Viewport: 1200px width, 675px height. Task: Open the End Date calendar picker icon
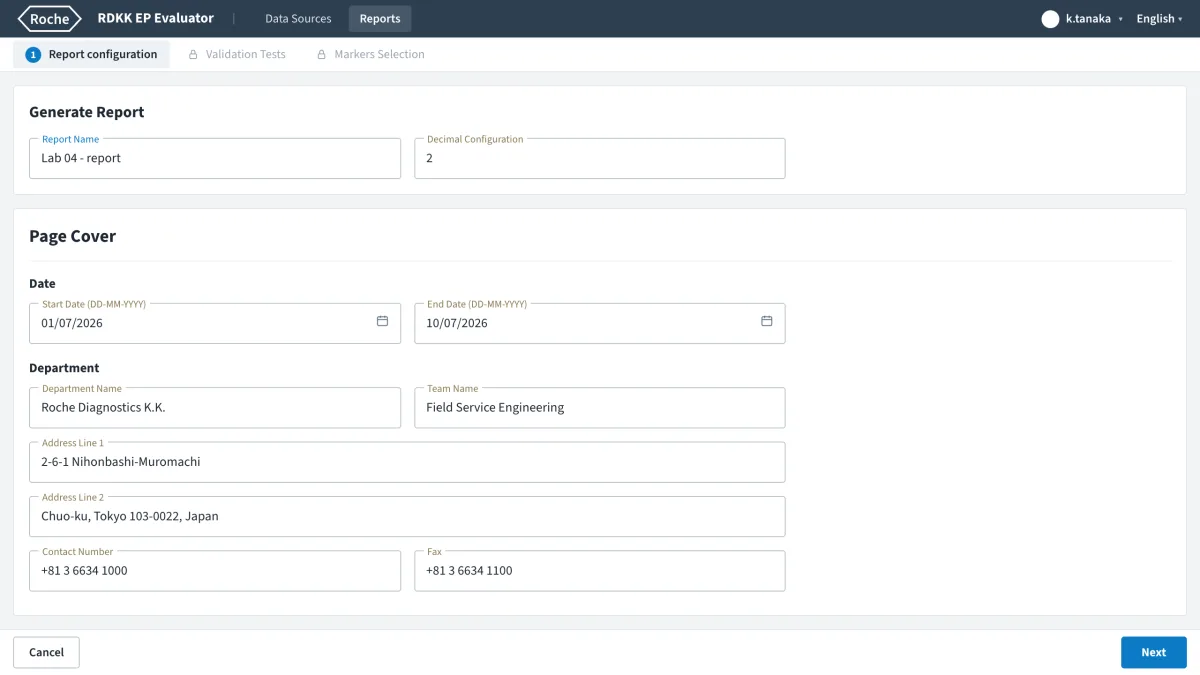pos(767,321)
